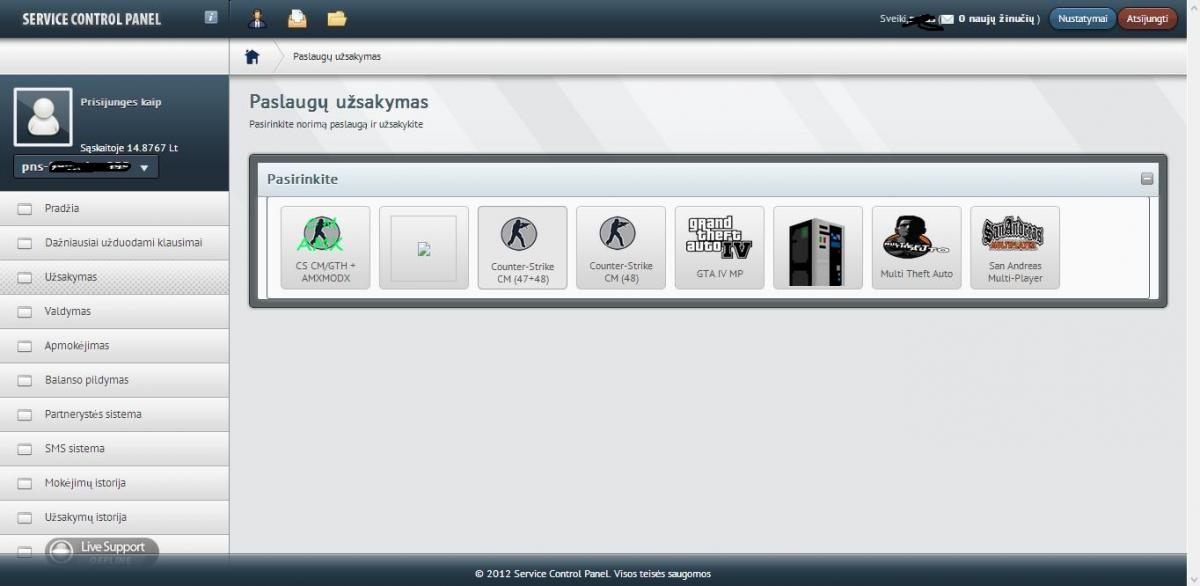The width and height of the screenshot is (1200, 586).
Task: Select the Counter-Strike CM (47+48) service
Action: pos(522,248)
